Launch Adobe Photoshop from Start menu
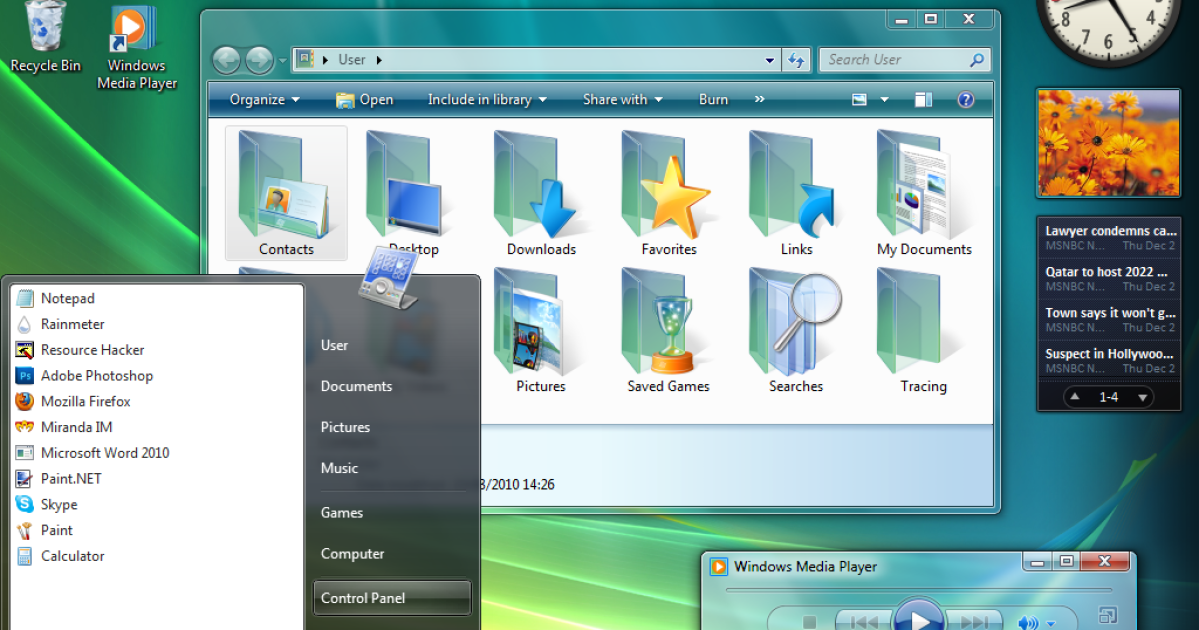Viewport: 1199px width, 630px height. coord(96,375)
